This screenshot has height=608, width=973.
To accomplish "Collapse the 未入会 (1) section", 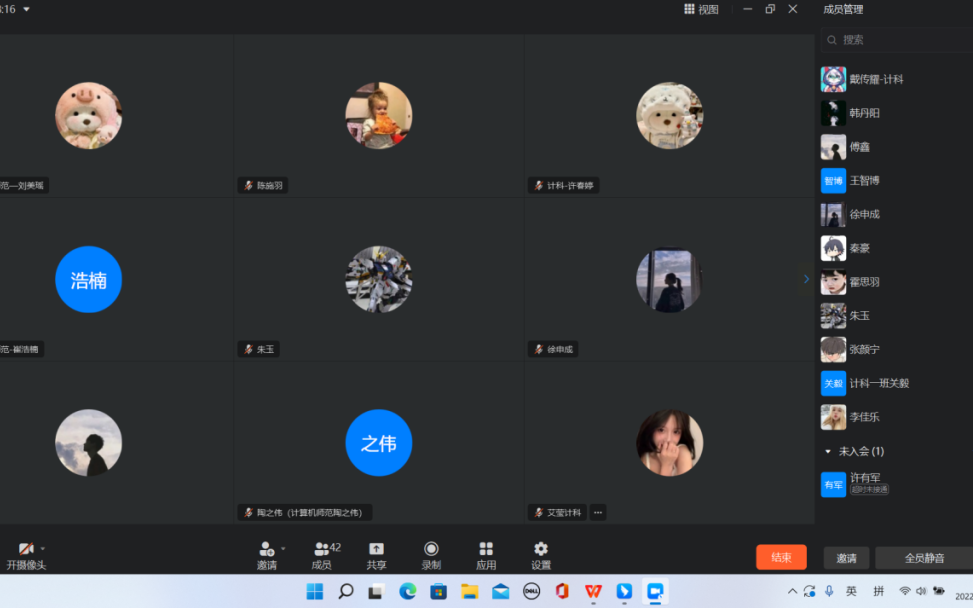I will (828, 451).
